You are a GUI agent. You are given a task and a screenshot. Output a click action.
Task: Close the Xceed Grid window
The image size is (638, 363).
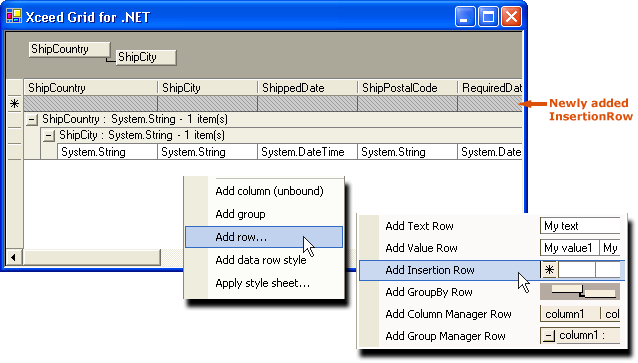click(x=511, y=17)
